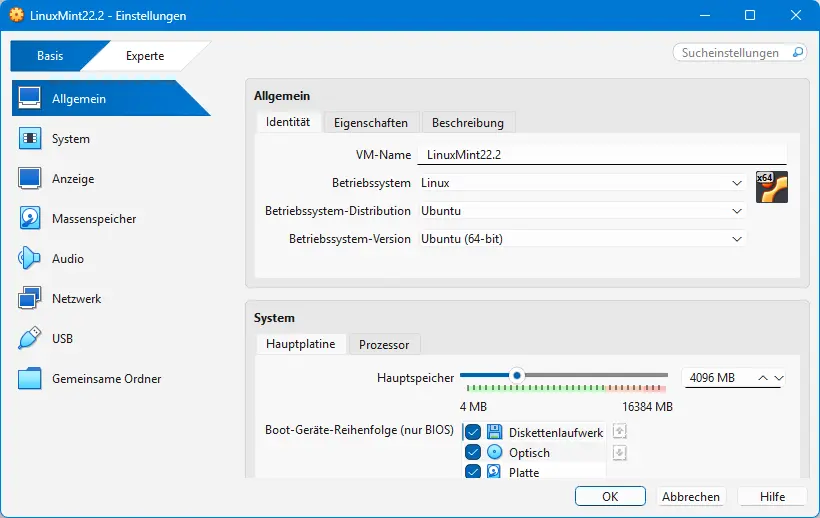This screenshot has width=820, height=518.
Task: Select the System chip icon
Action: point(30,139)
